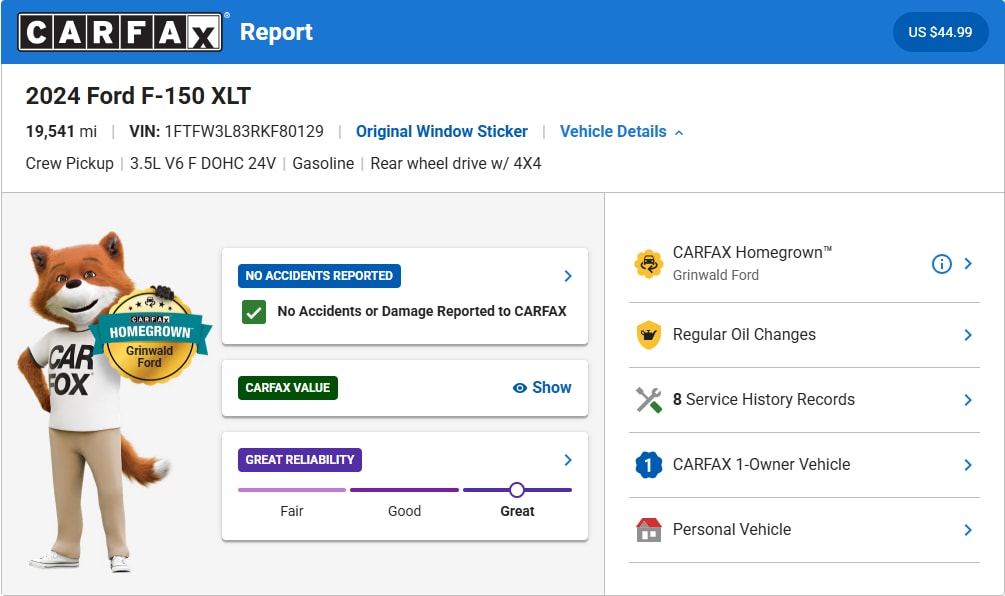Click the 'Report' header title text

coord(276,32)
